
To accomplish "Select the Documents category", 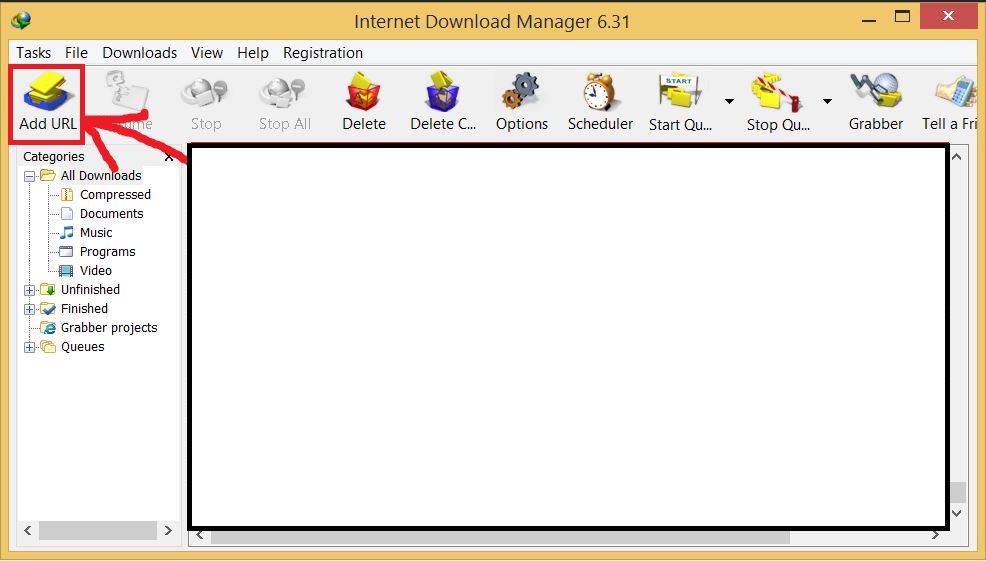I will pos(111,214).
